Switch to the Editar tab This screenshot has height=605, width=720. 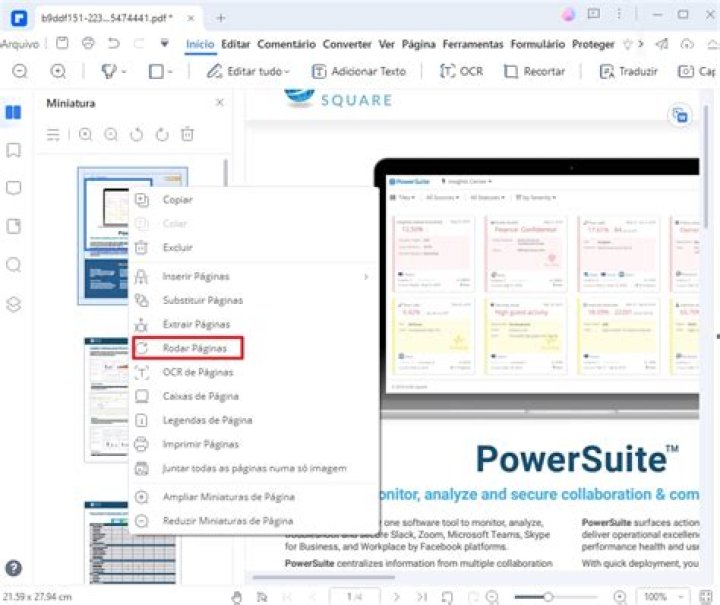coord(236,44)
